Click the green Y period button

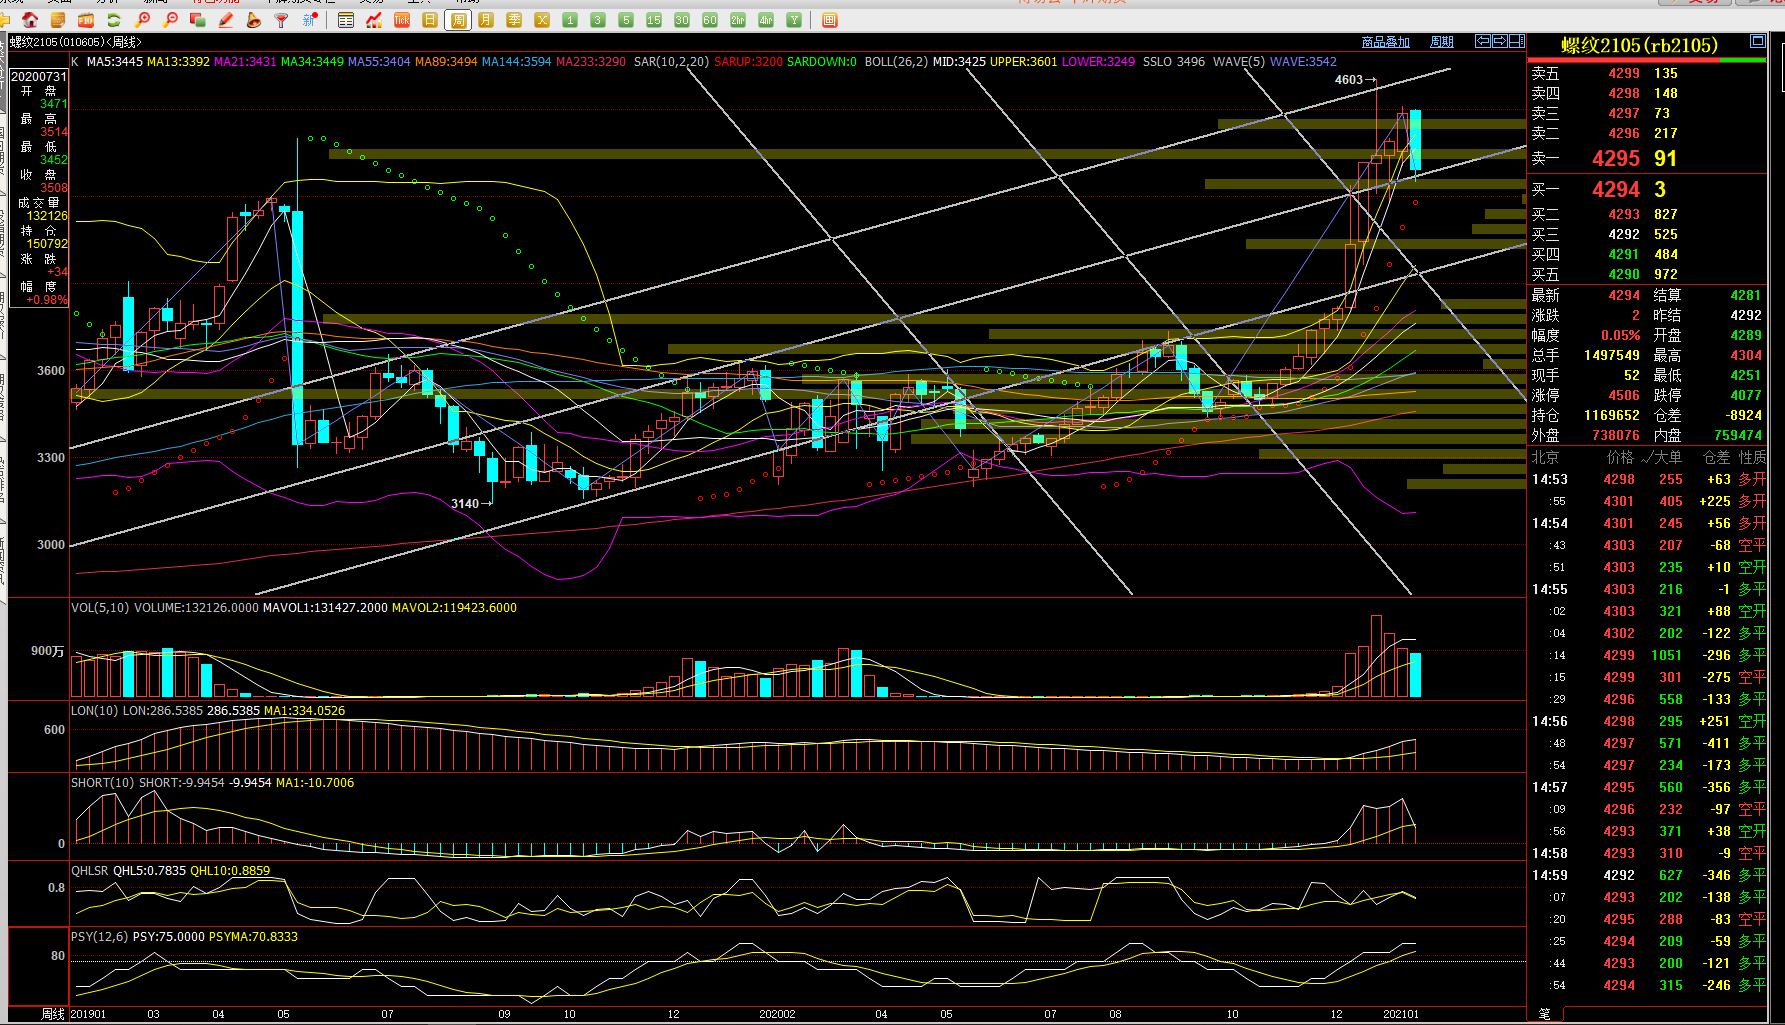pyautogui.click(x=794, y=20)
